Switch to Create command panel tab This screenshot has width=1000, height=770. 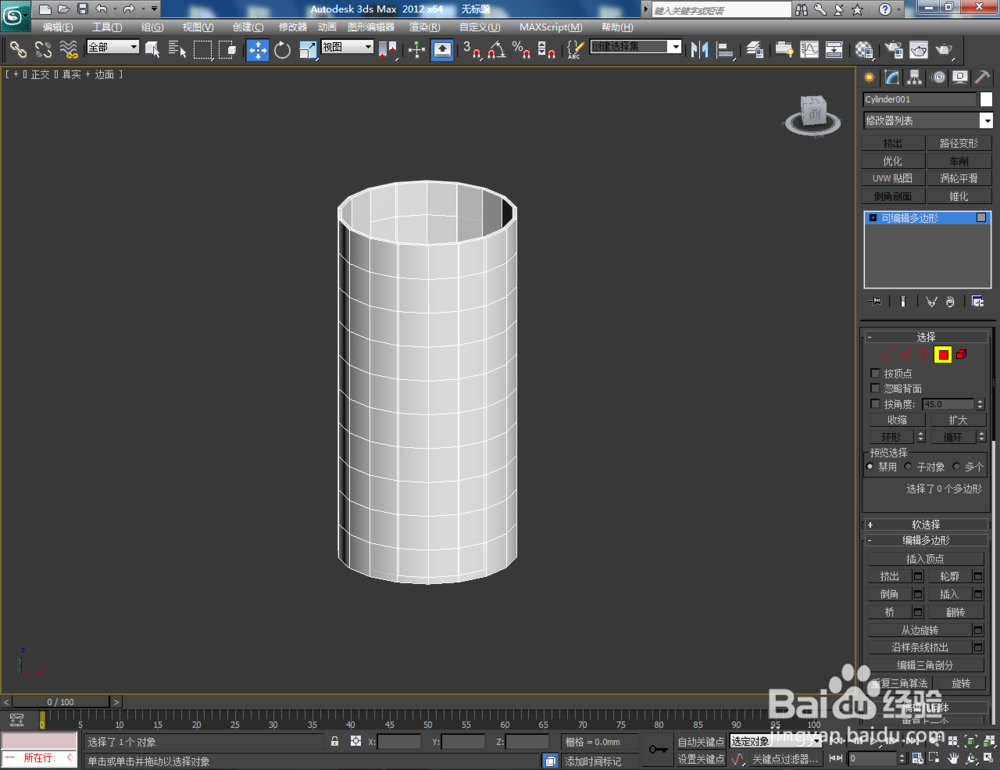tap(869, 78)
